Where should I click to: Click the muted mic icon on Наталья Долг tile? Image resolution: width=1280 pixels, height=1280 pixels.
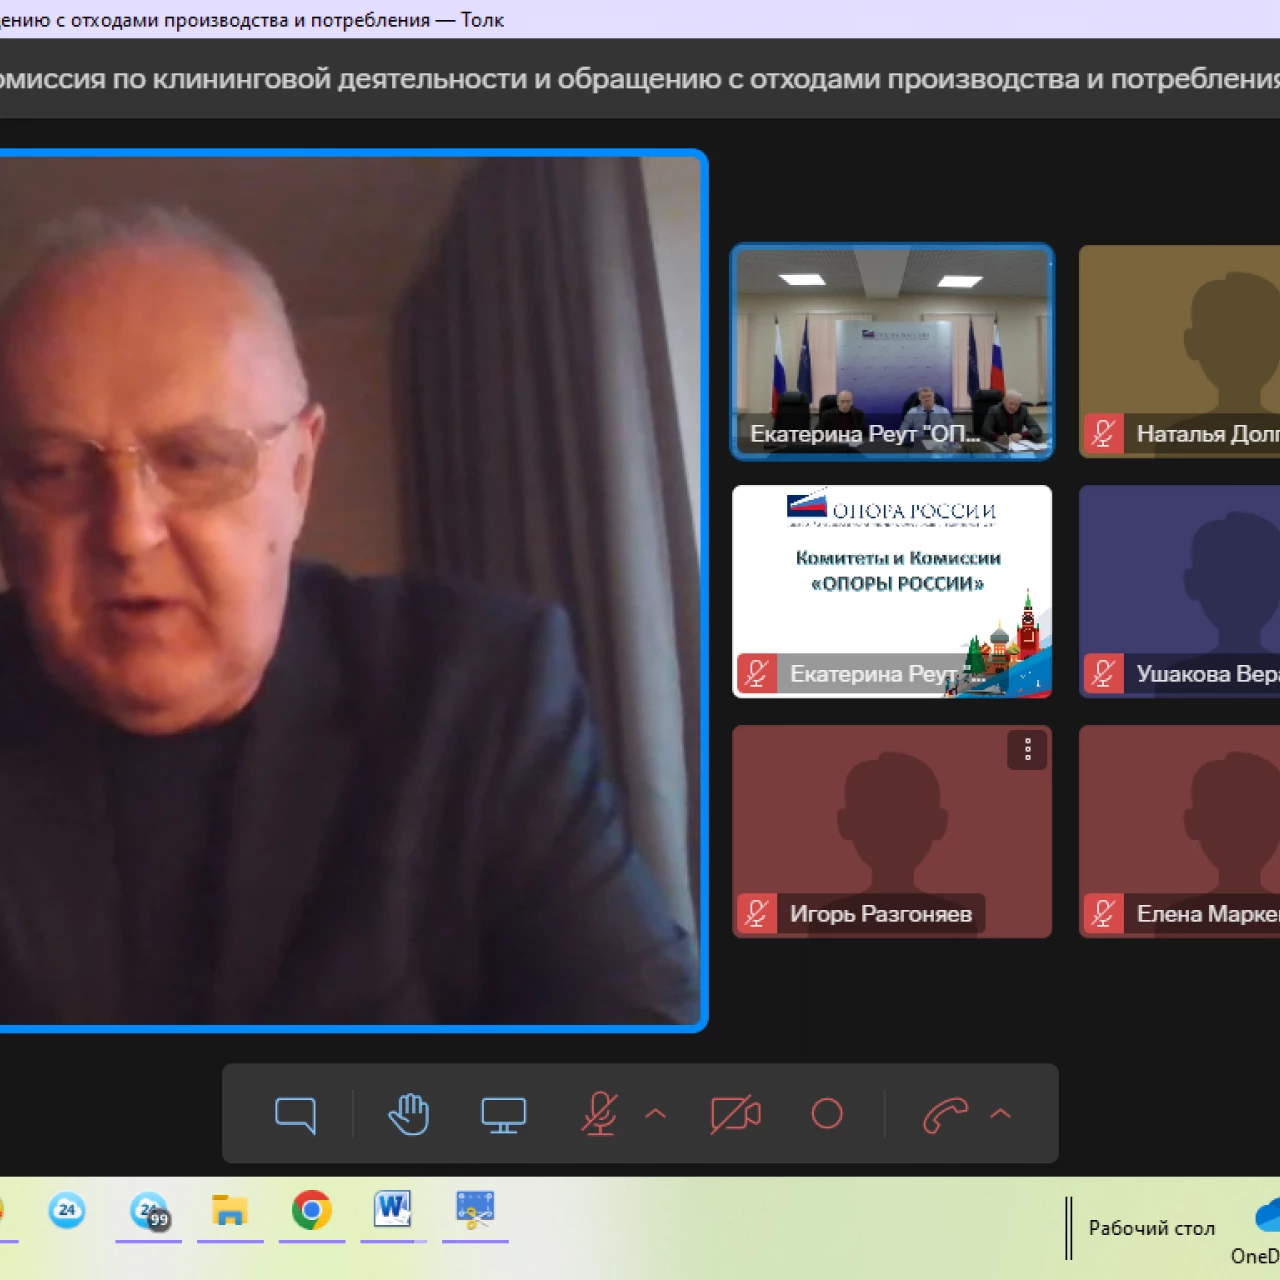1104,434
